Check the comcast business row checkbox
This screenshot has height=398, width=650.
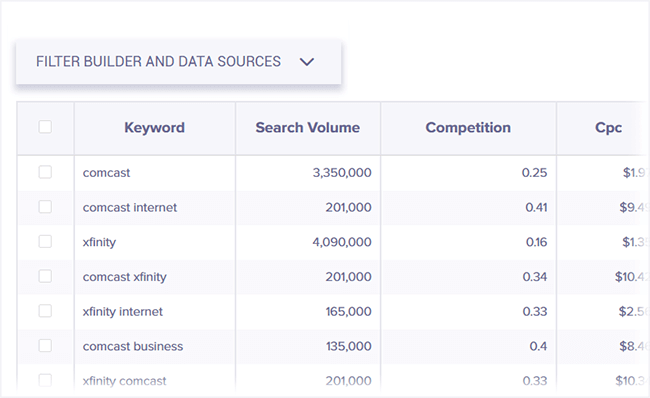45,346
